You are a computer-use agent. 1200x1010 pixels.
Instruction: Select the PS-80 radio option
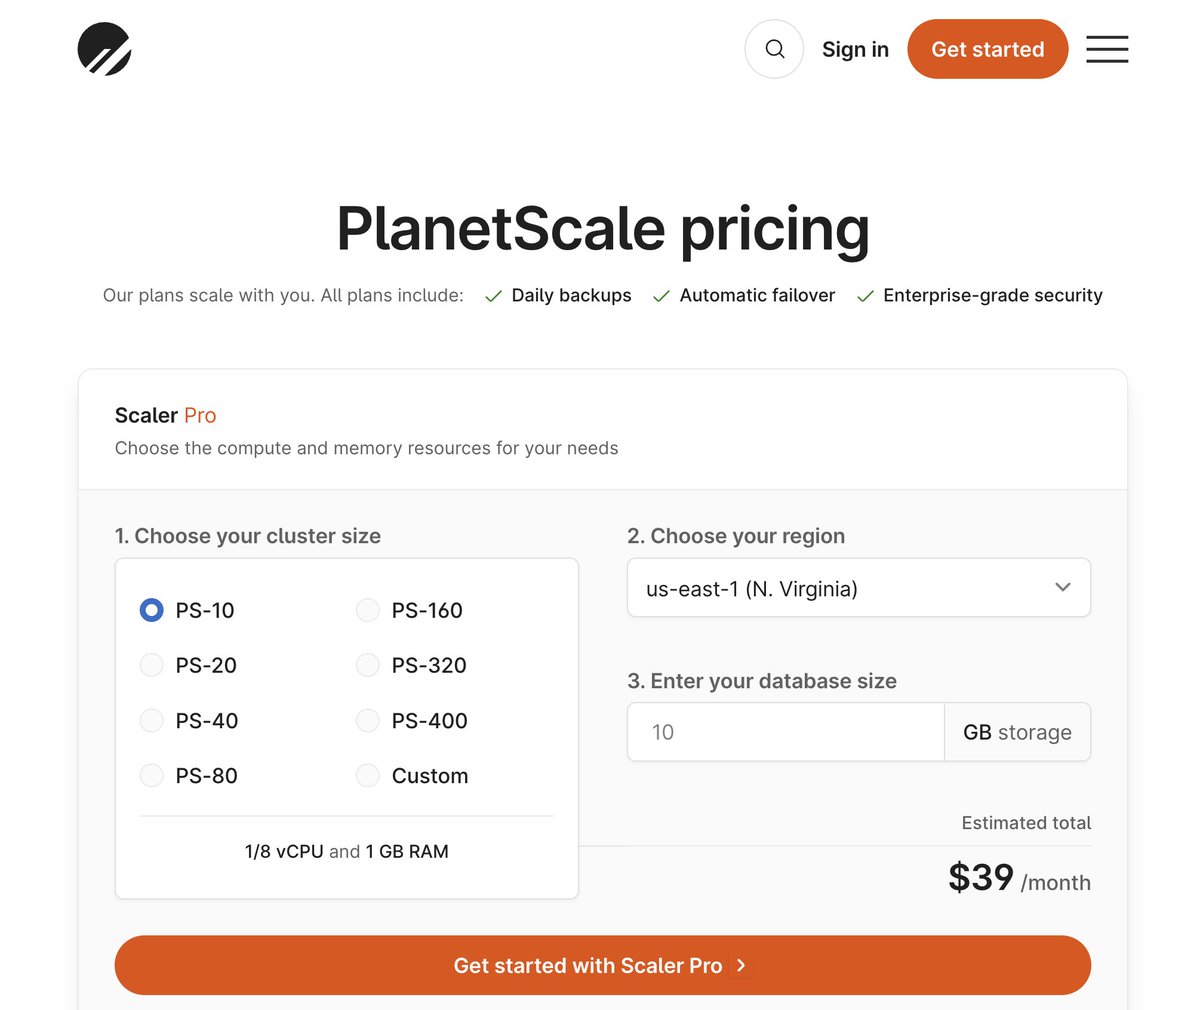coord(152,775)
